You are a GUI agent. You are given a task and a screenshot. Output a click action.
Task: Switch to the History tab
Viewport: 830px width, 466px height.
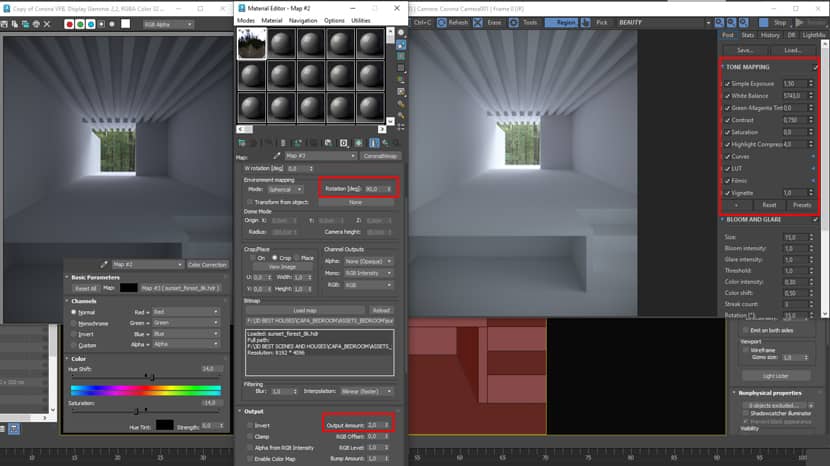point(770,35)
